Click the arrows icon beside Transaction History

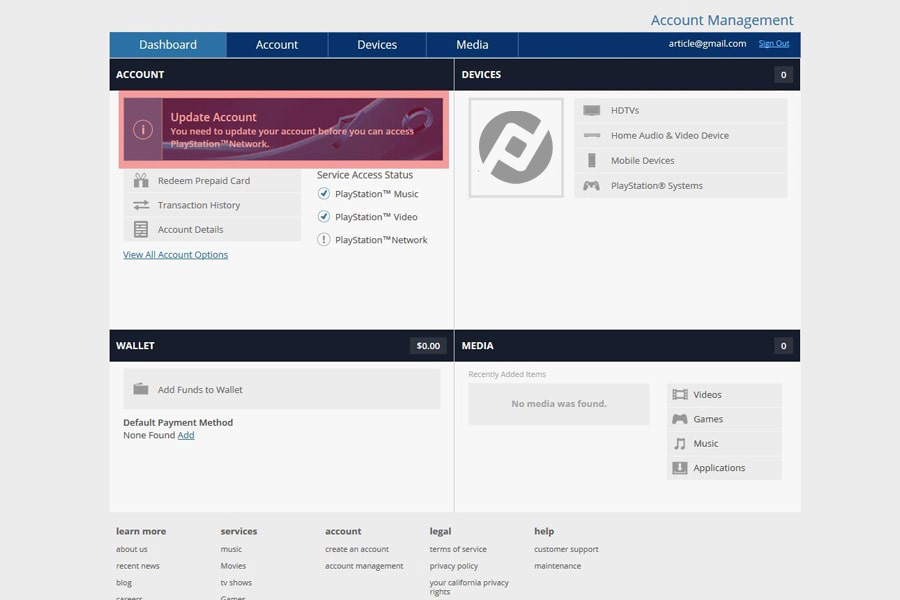click(141, 205)
